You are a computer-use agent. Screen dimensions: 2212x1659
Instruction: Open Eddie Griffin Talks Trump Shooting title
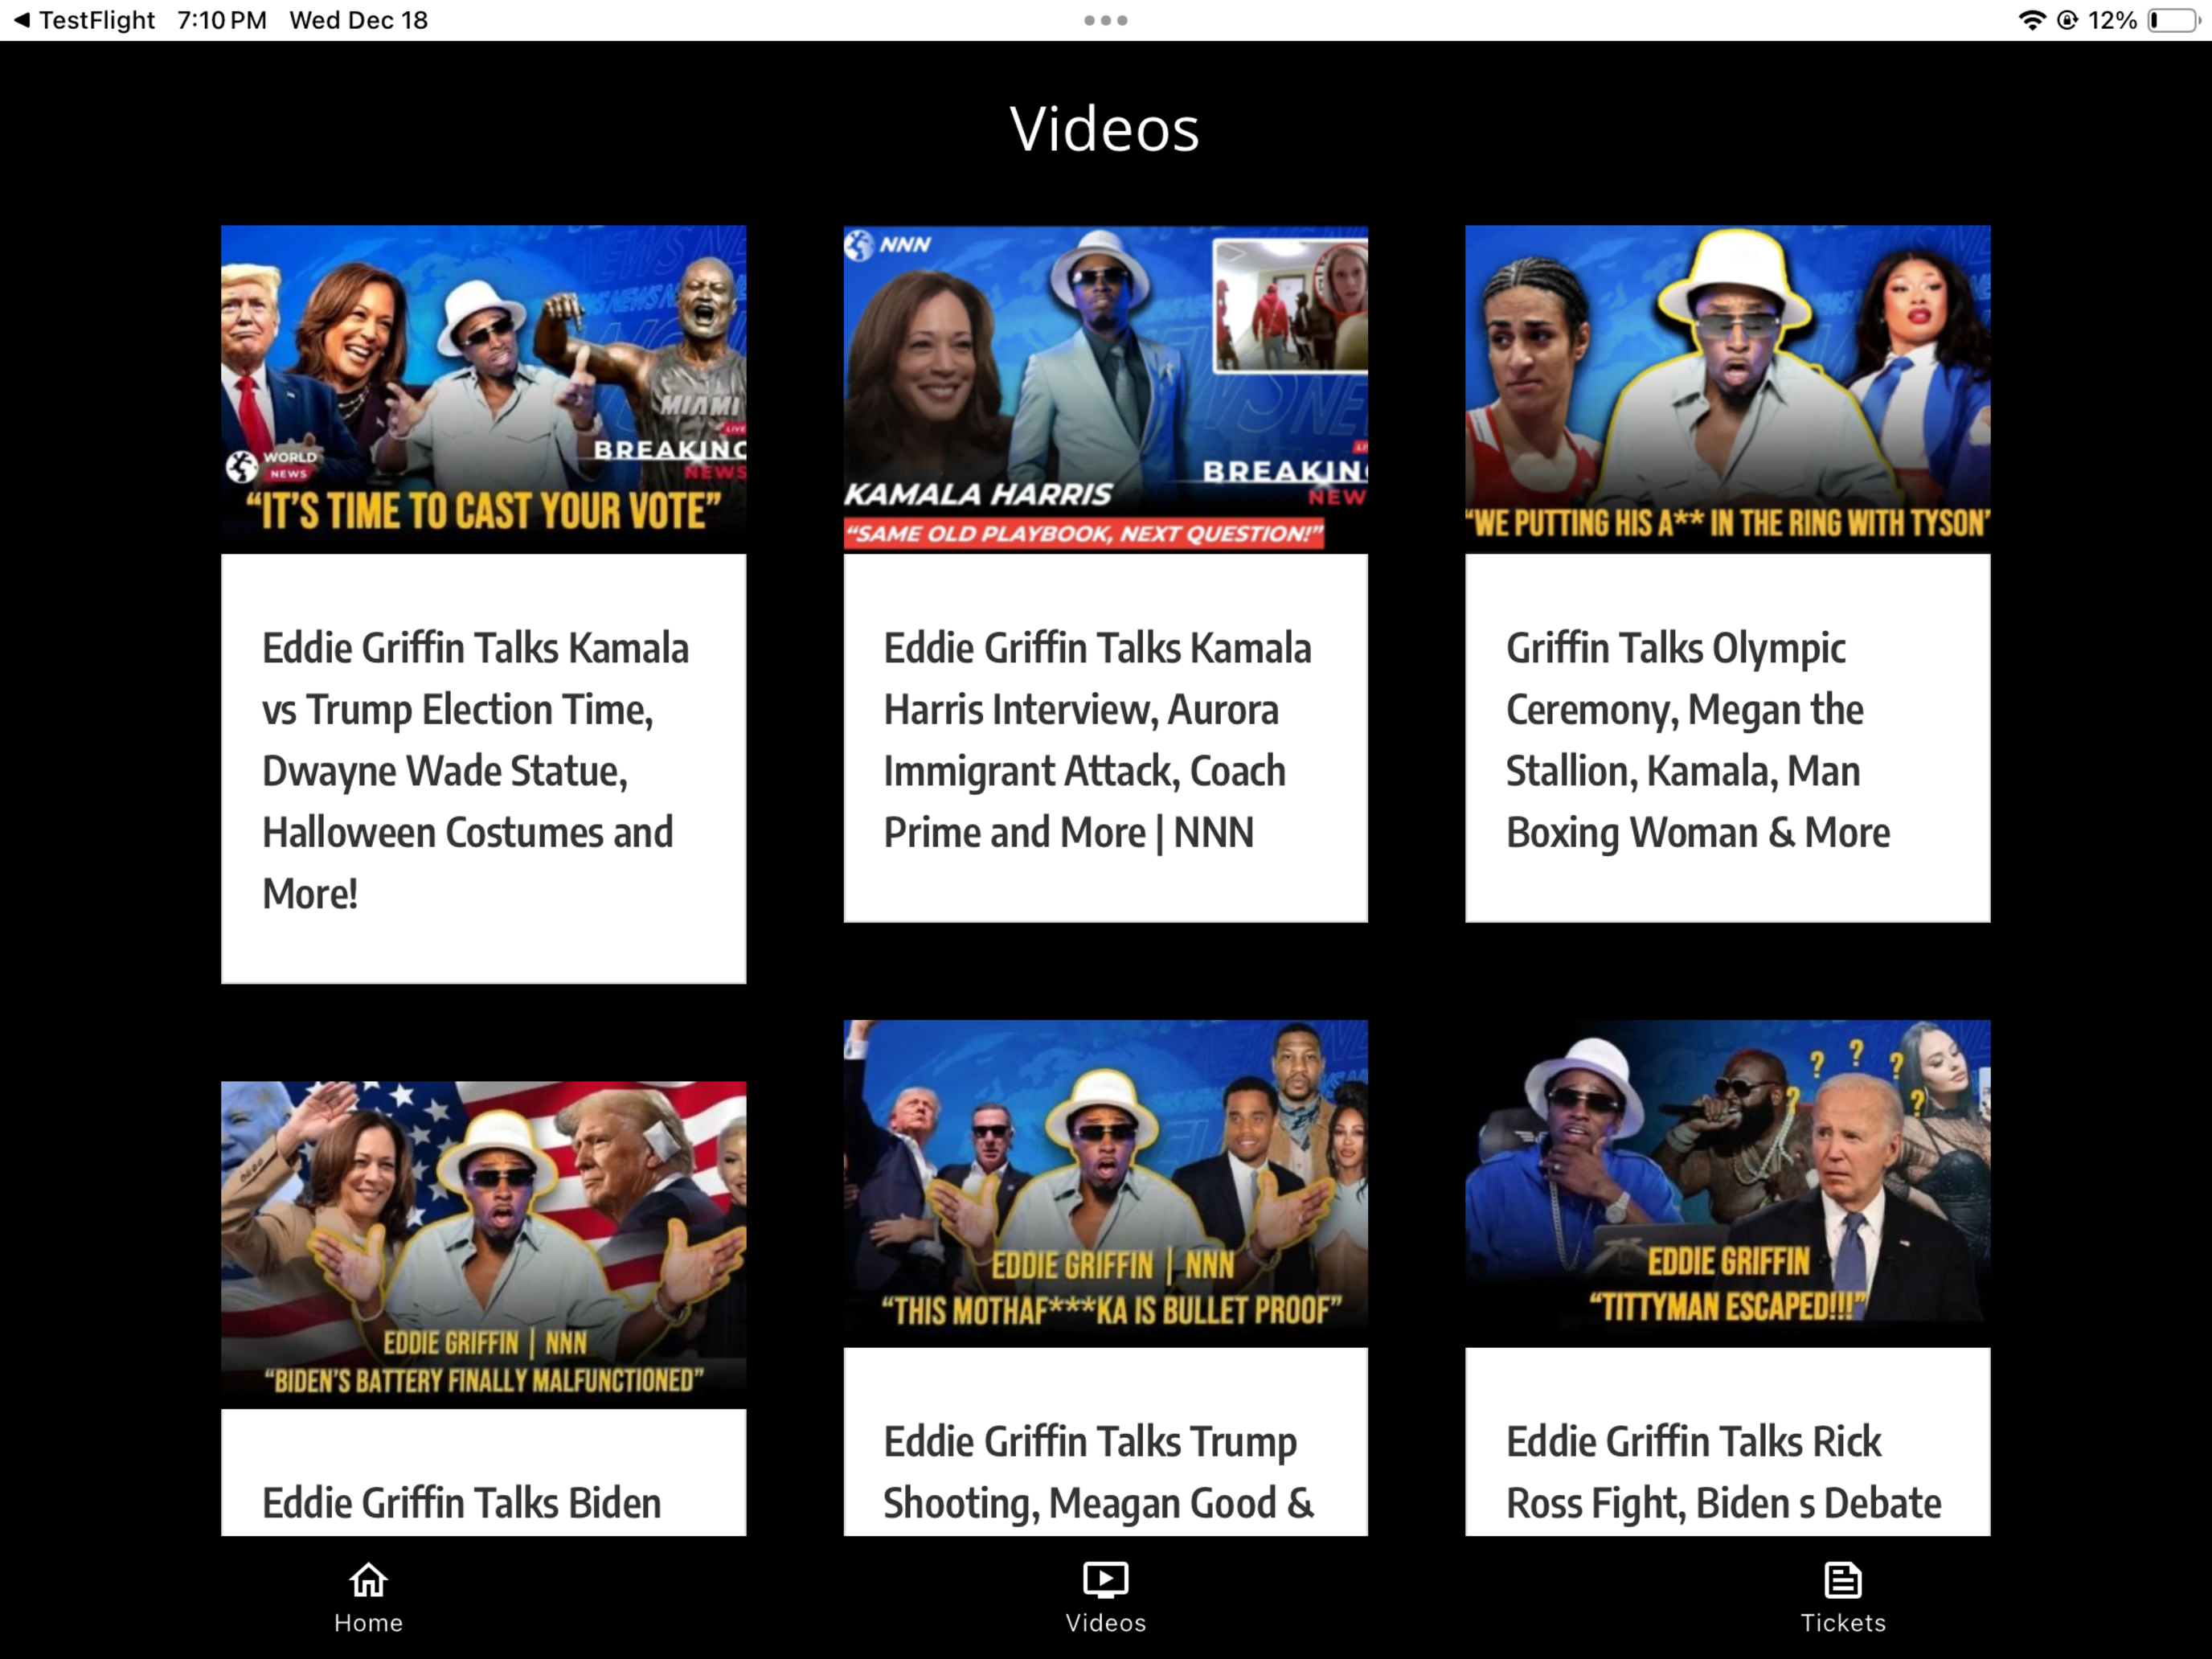pos(1098,1472)
